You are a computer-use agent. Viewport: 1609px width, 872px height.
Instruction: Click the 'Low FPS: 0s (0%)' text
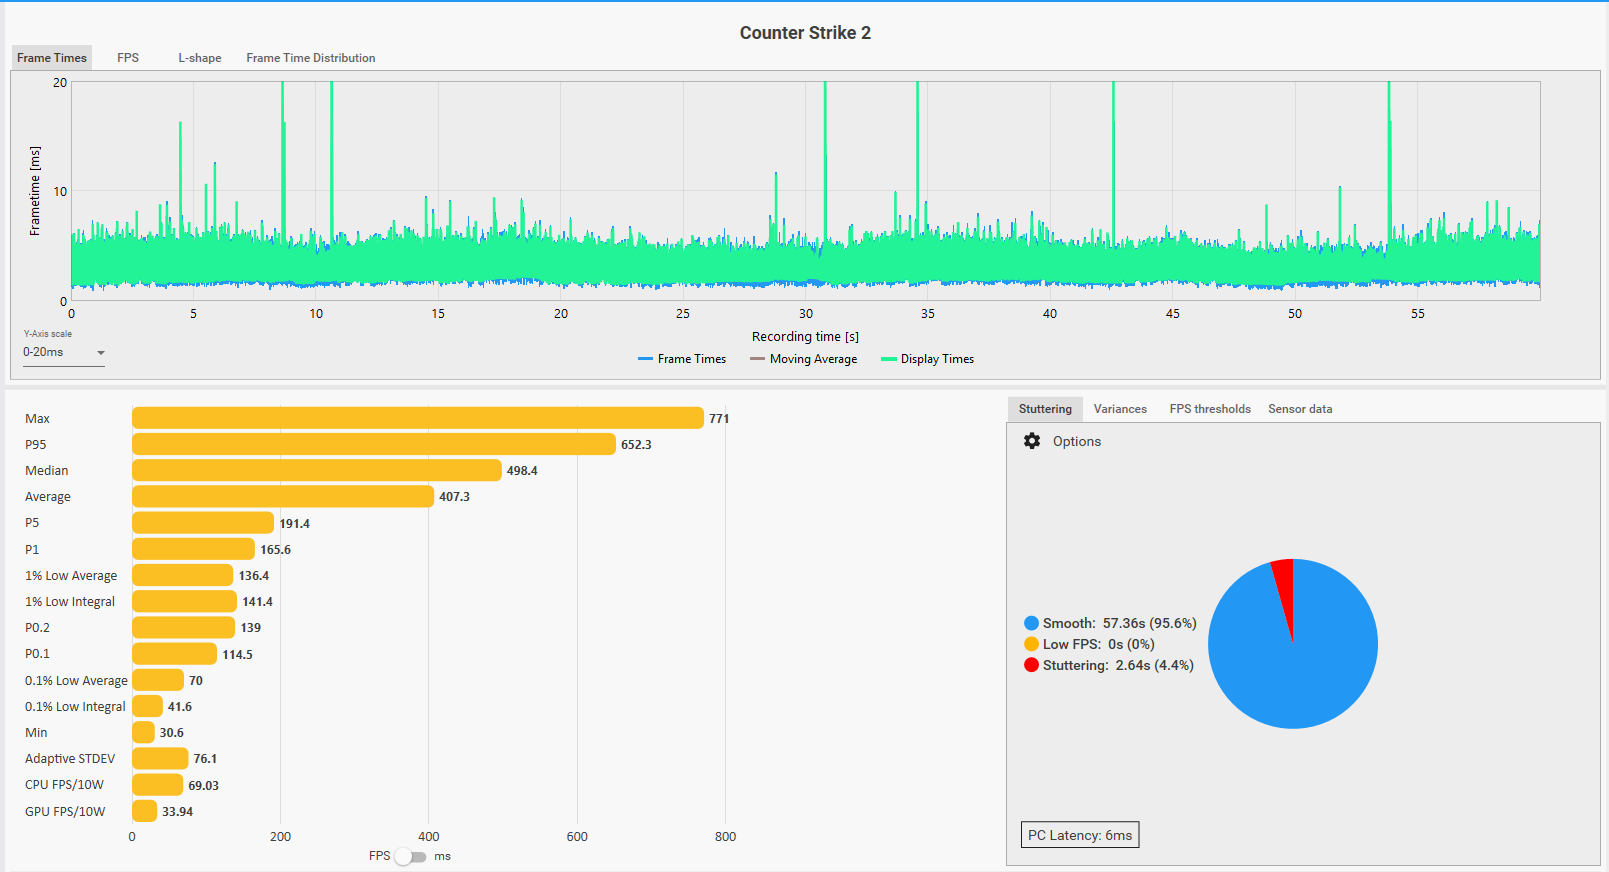[1098, 644]
